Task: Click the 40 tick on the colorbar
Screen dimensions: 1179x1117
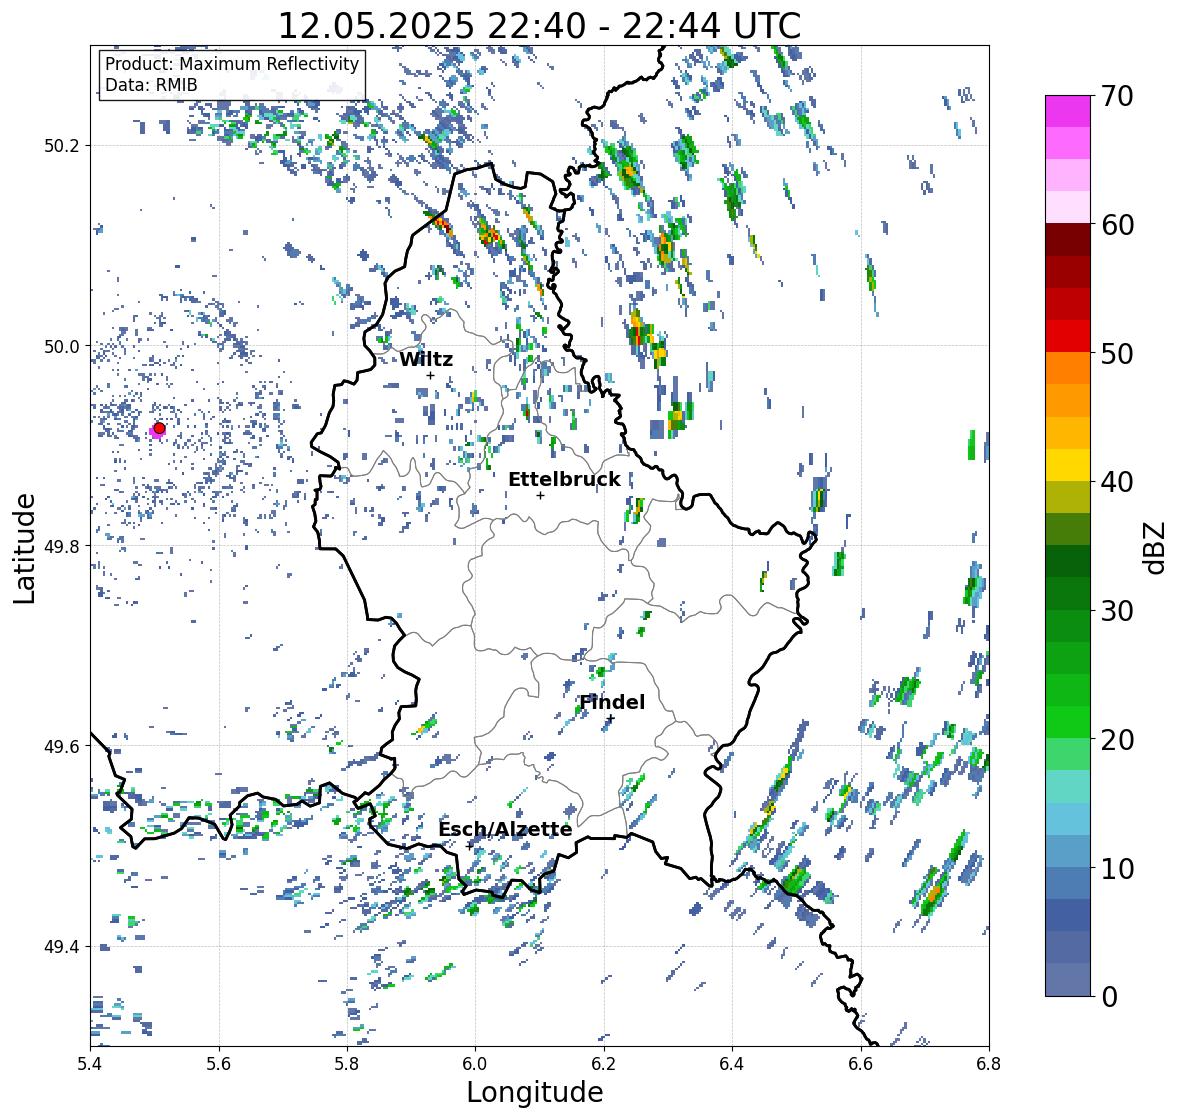Action: (1117, 482)
